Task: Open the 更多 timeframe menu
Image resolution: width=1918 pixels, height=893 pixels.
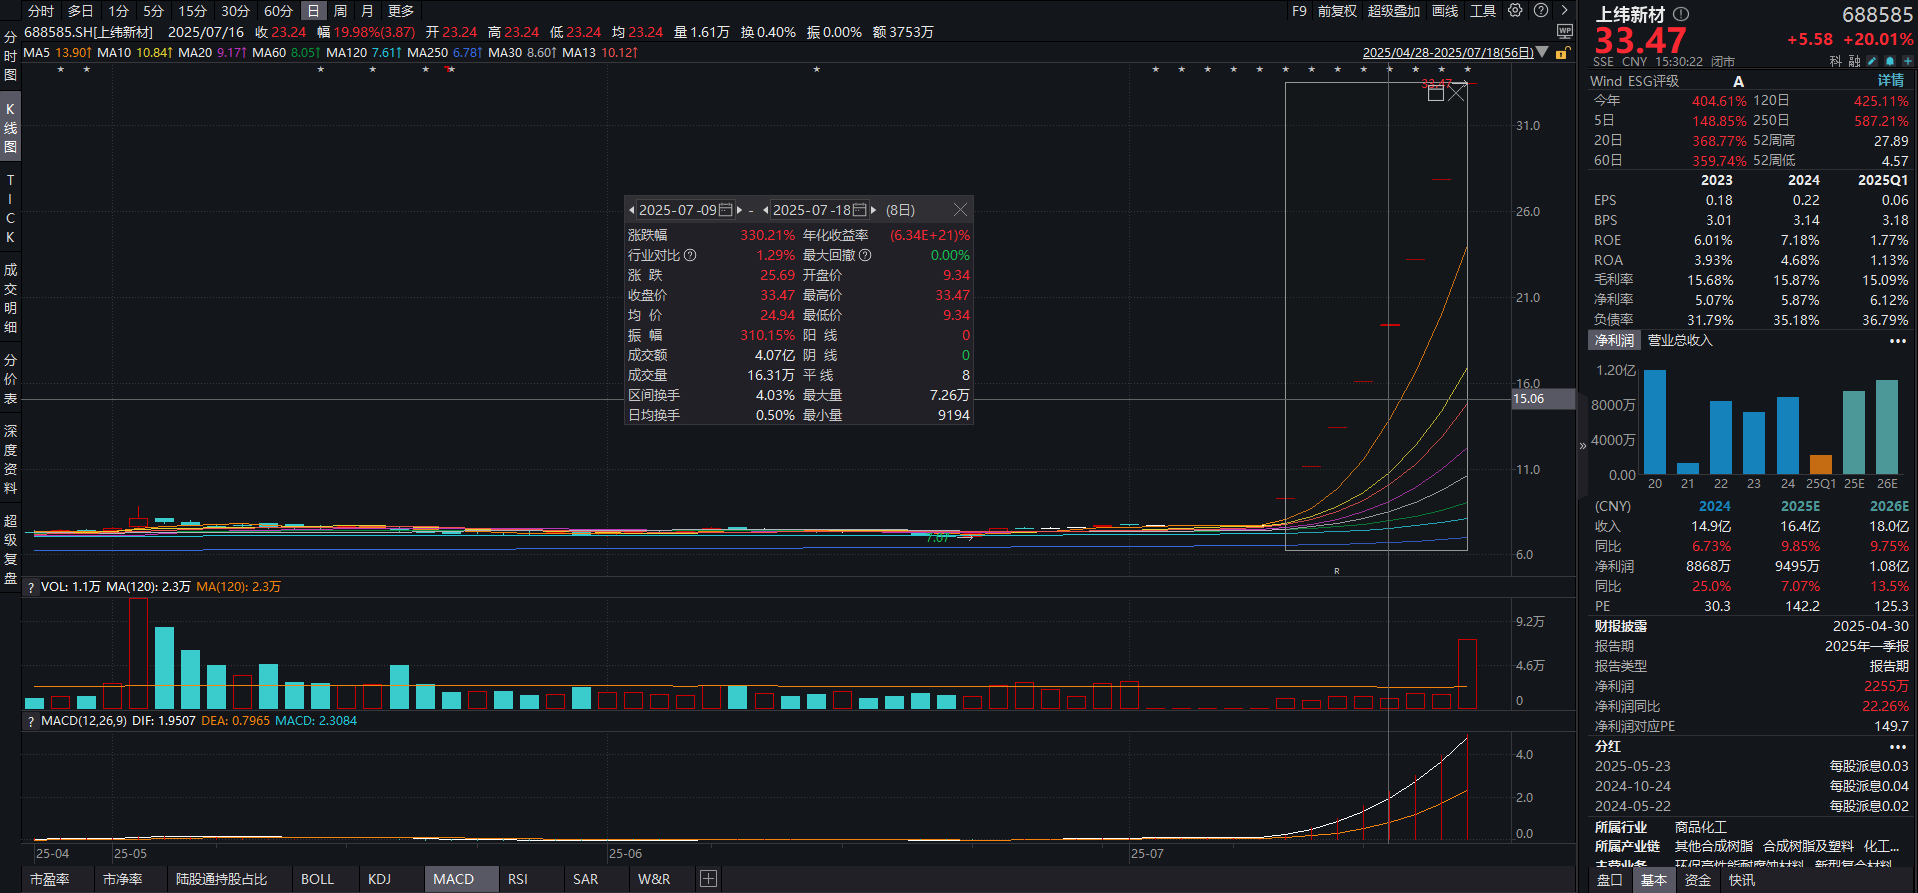Action: coord(401,11)
